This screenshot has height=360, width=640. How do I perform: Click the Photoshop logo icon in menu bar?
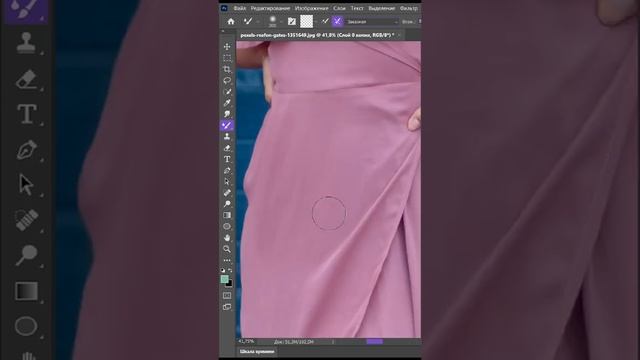(x=224, y=8)
